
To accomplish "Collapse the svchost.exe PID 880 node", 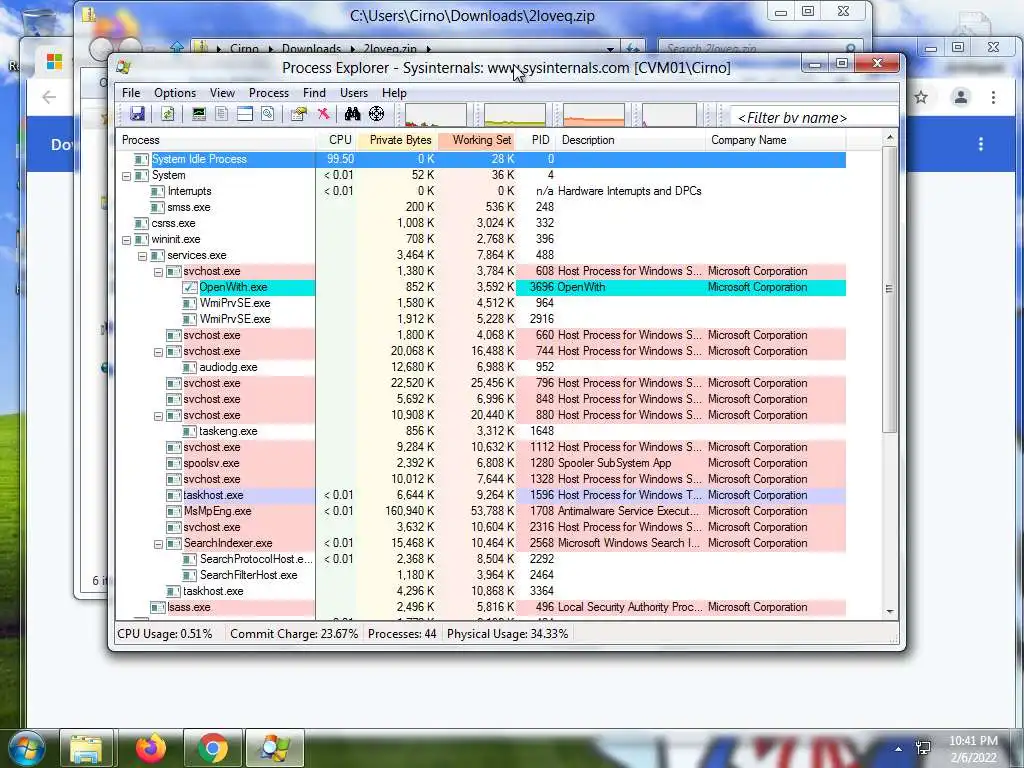I will pyautogui.click(x=158, y=415).
